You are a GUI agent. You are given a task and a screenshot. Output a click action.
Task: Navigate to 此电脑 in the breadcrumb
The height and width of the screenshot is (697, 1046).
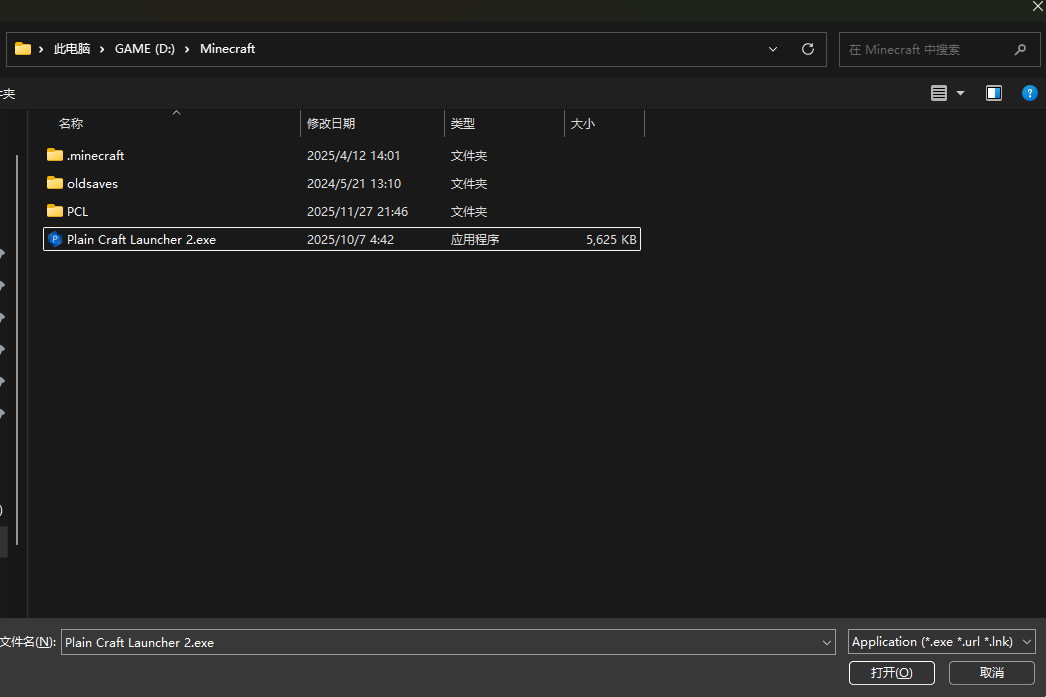coord(70,48)
